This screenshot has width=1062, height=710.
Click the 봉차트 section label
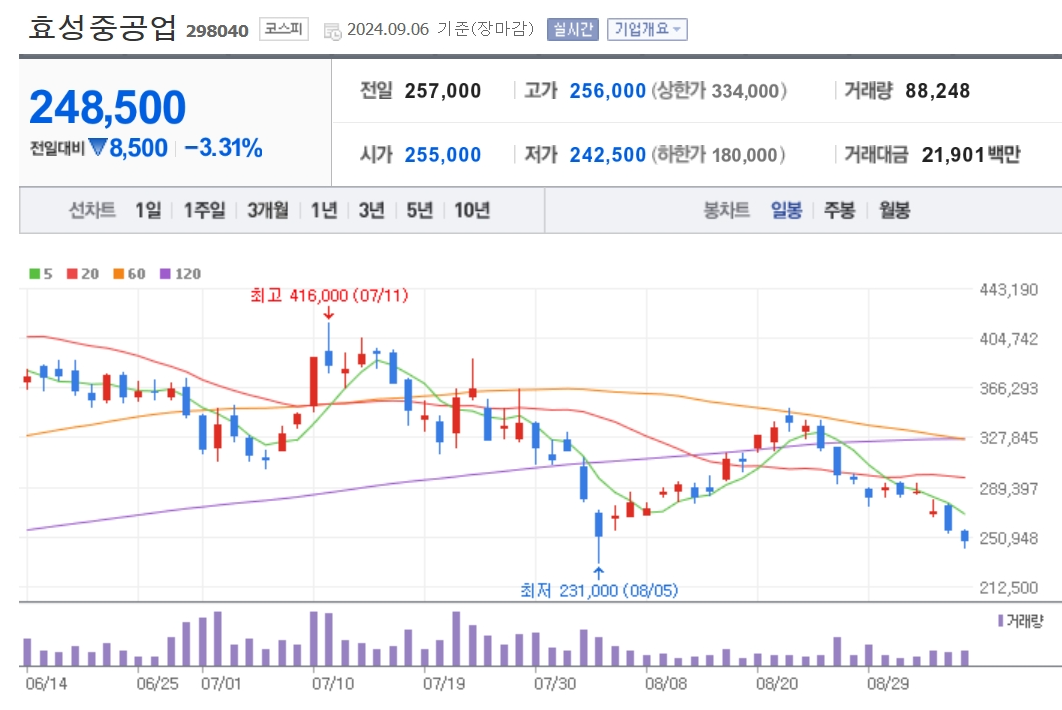click(x=727, y=210)
